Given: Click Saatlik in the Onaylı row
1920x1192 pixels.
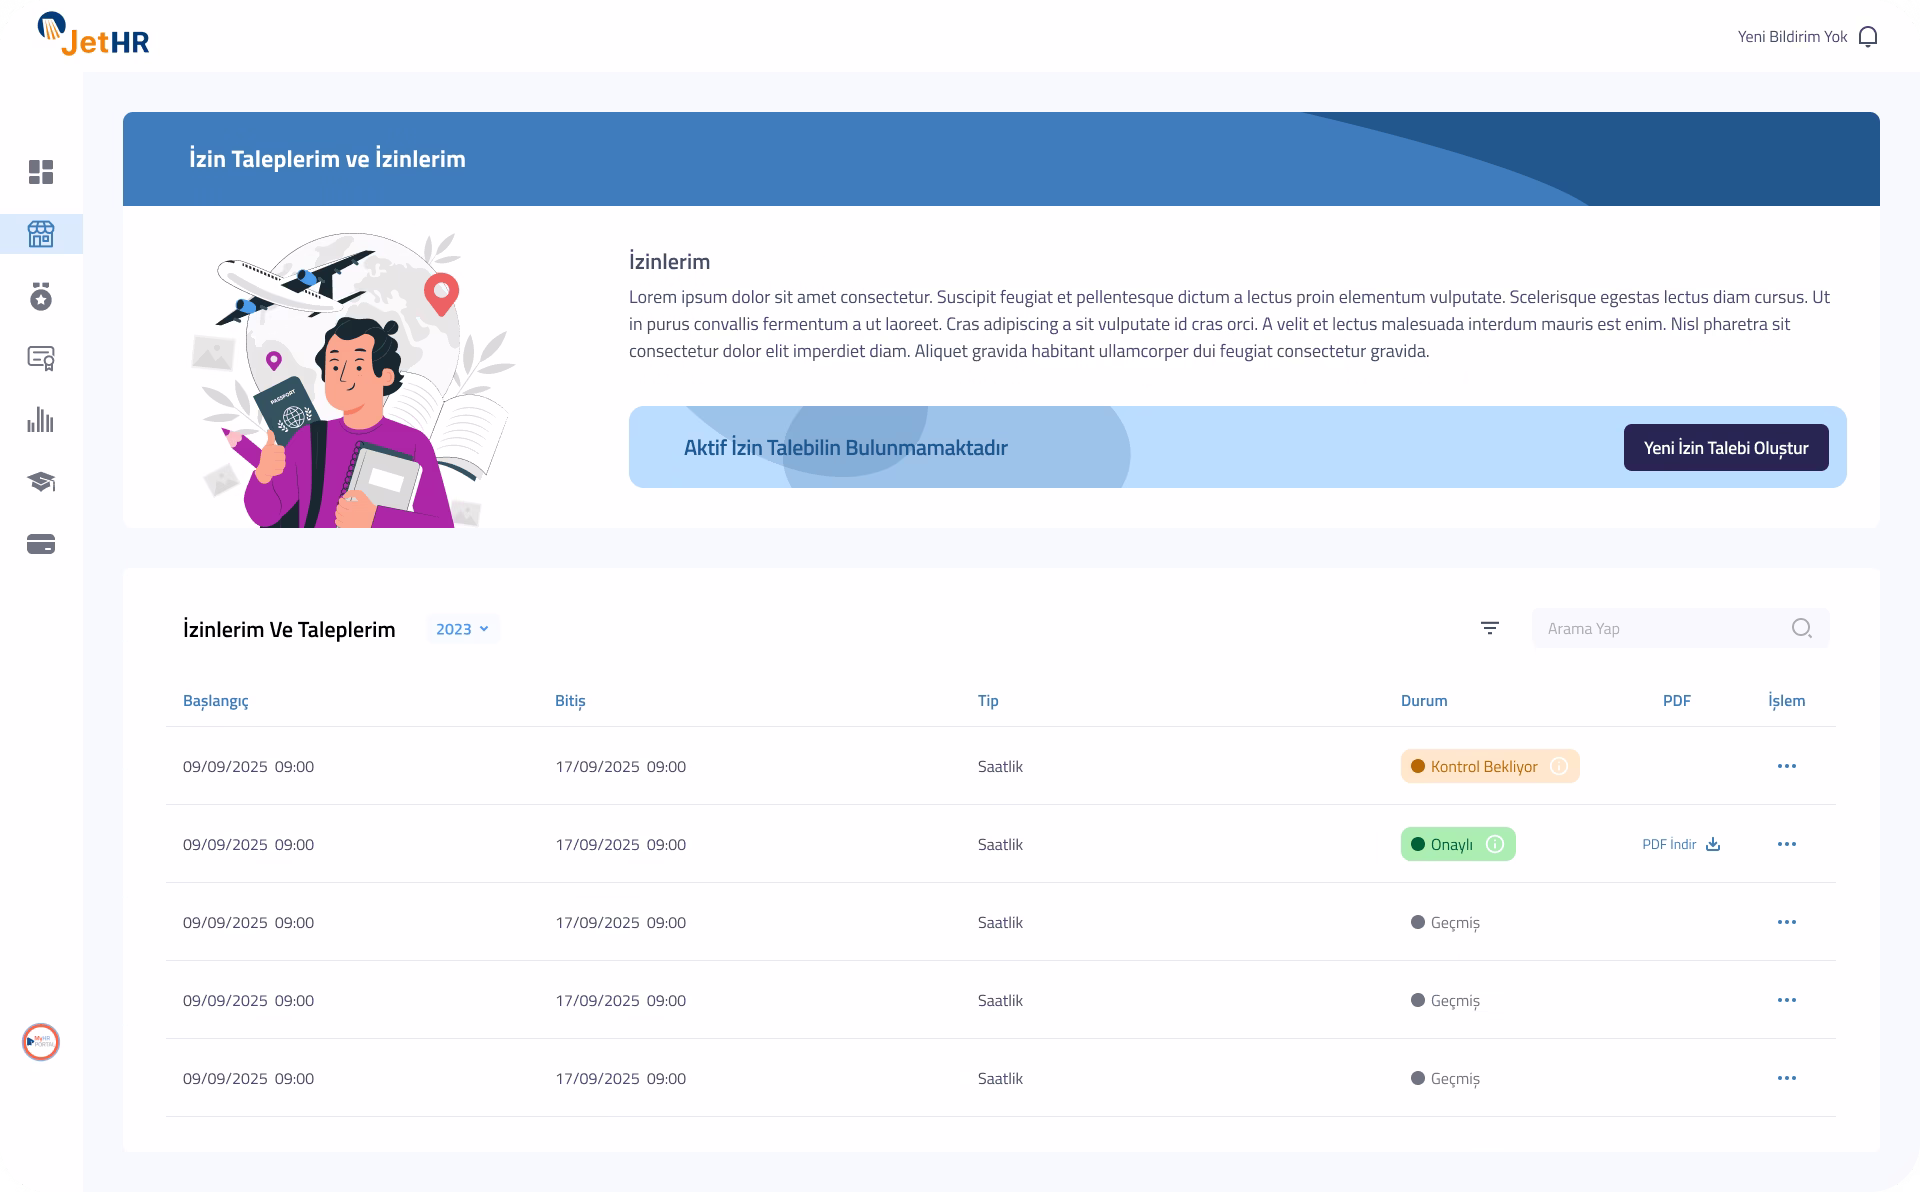Looking at the screenshot, I should (1000, 845).
